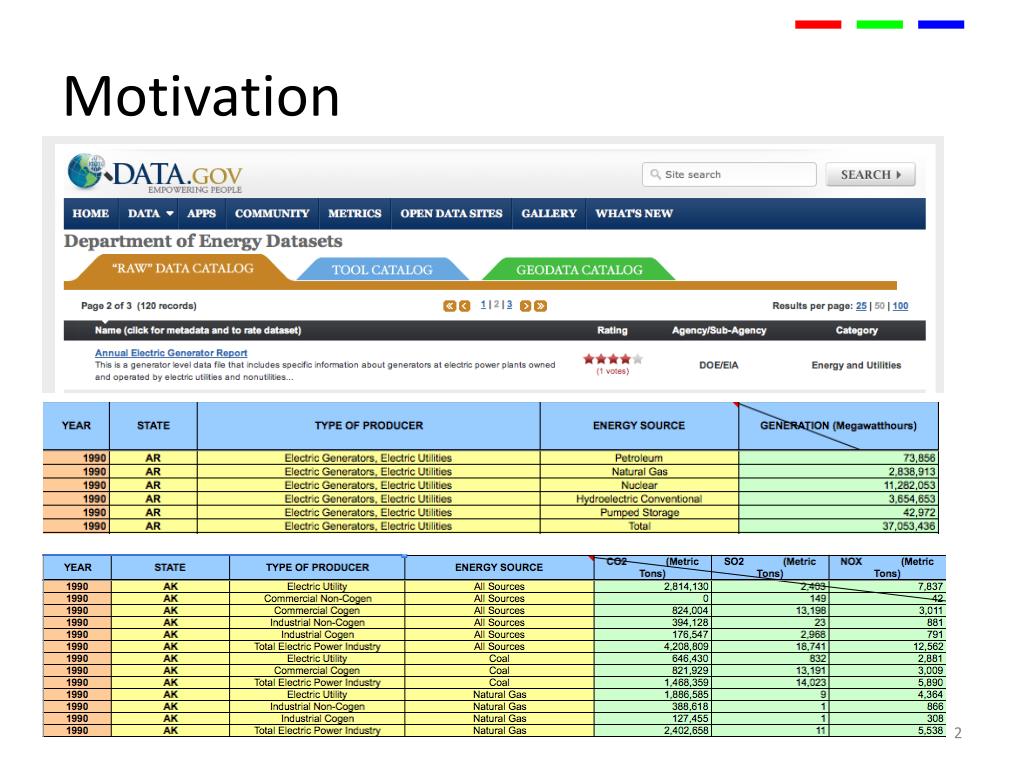Select the "NOX (Metric Tons)" column header
The width and height of the screenshot is (1024, 768).
(x=887, y=568)
